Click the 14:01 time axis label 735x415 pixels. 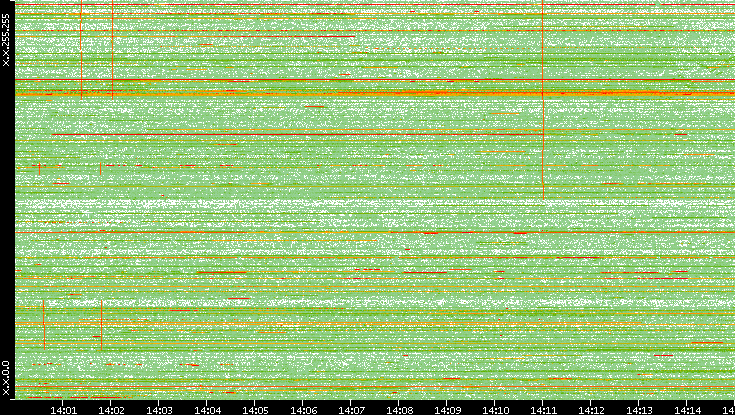click(63, 410)
